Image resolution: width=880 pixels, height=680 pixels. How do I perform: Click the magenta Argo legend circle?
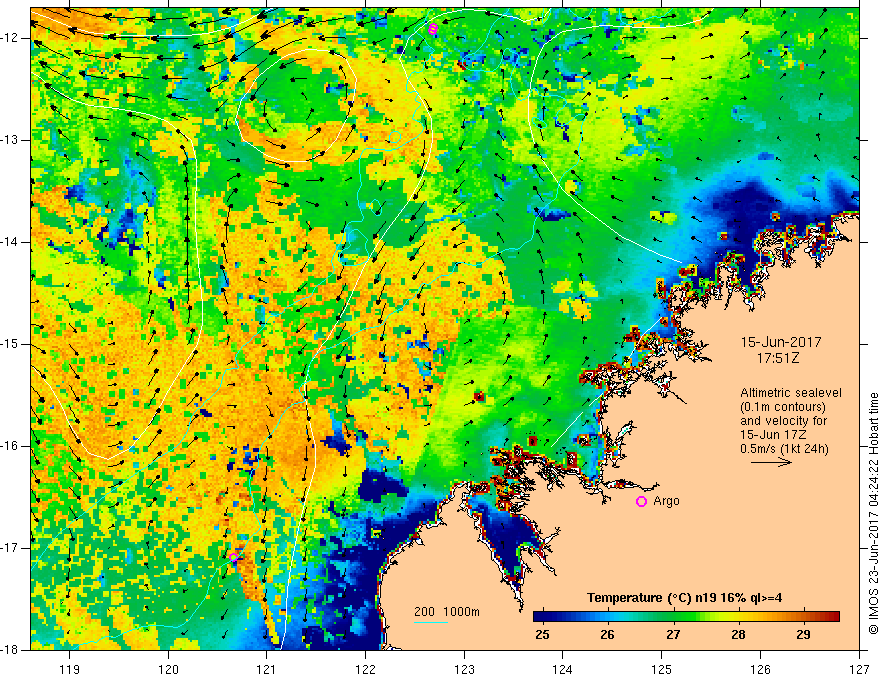641,502
